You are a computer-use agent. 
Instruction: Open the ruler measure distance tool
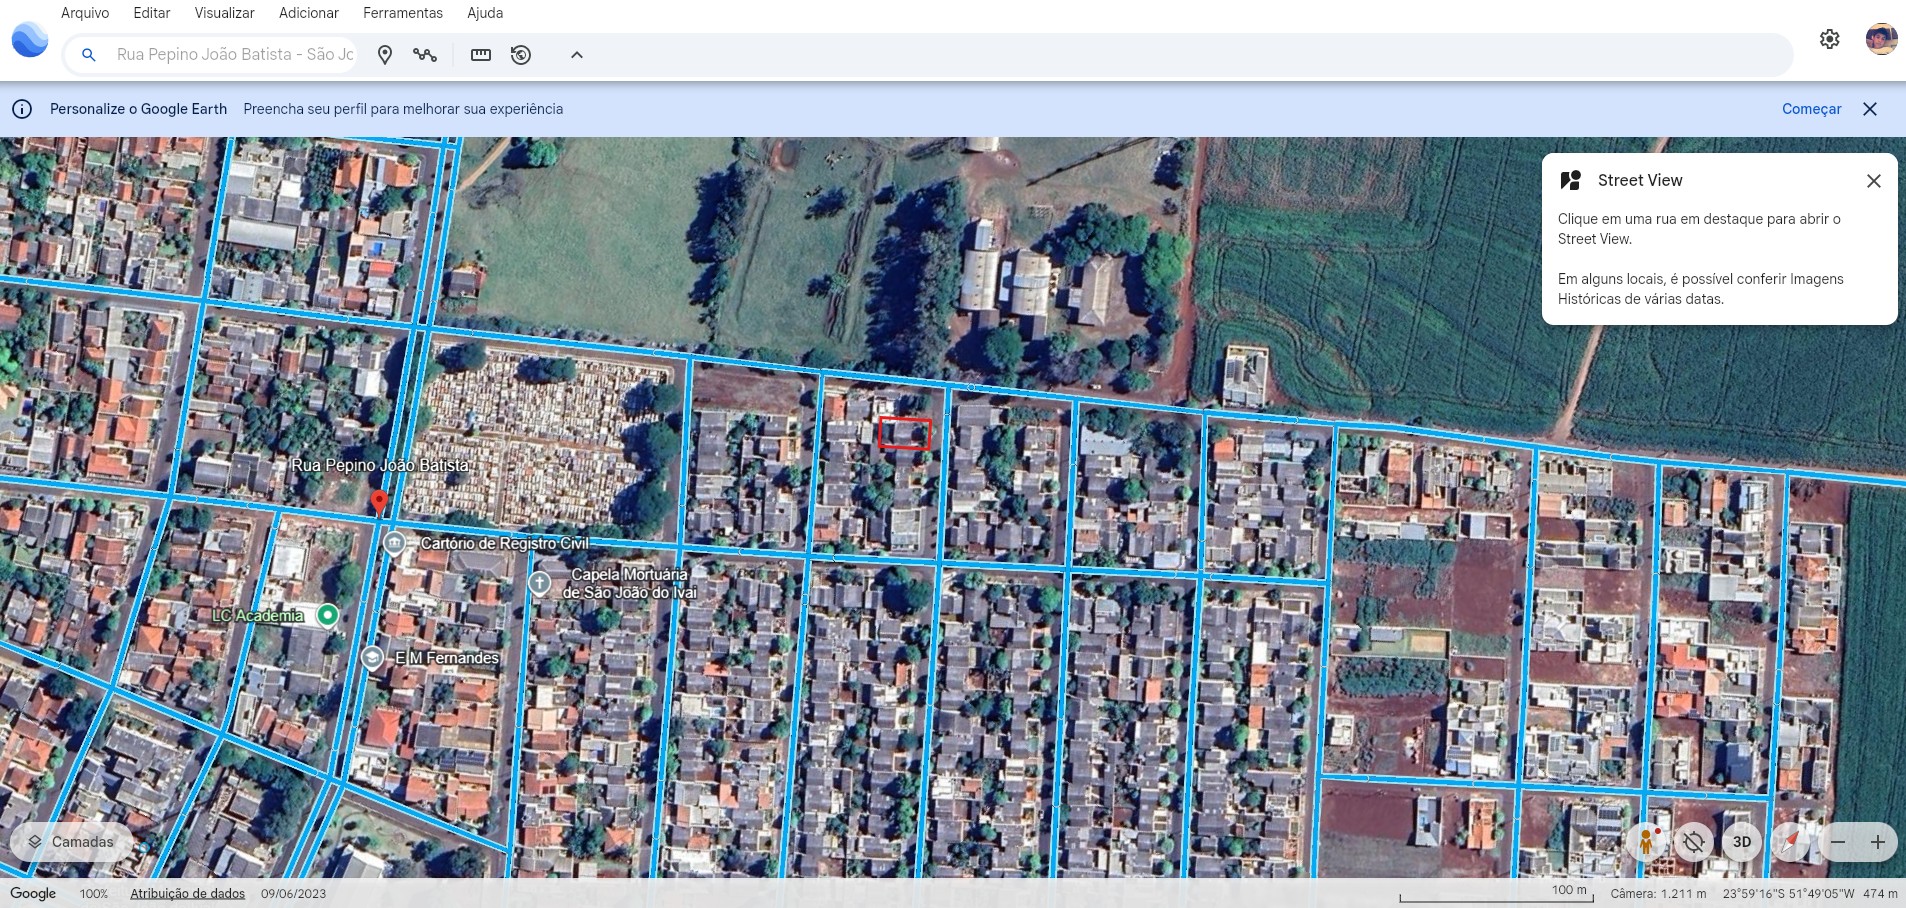(x=481, y=55)
